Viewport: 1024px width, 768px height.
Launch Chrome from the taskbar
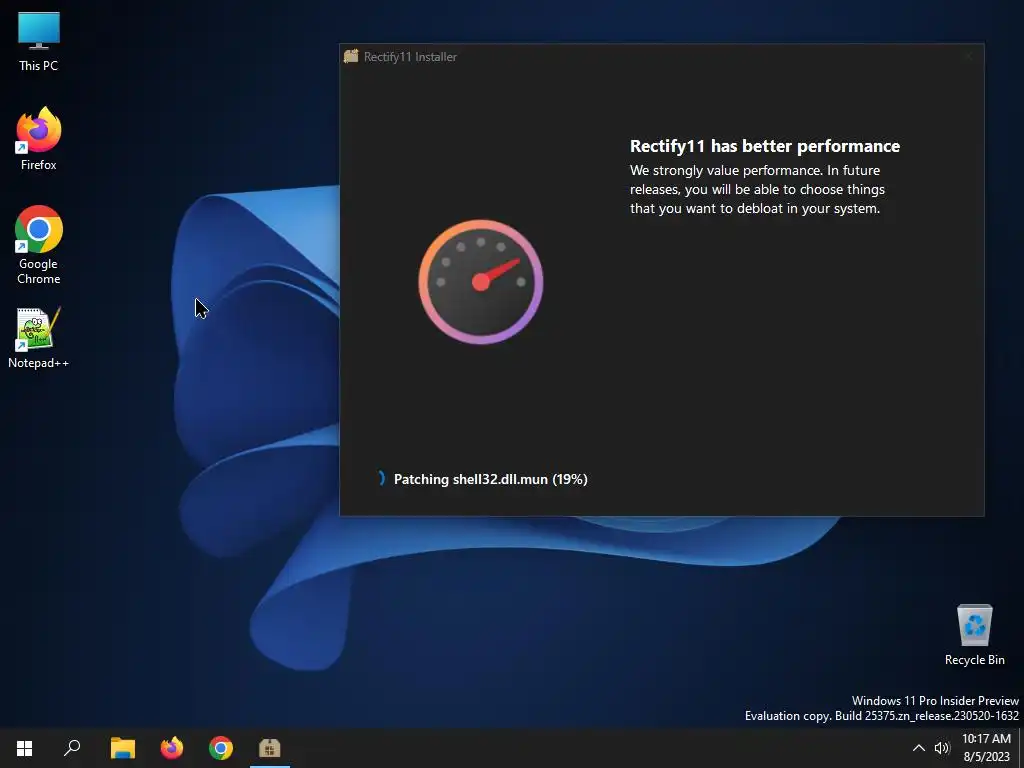(221, 748)
